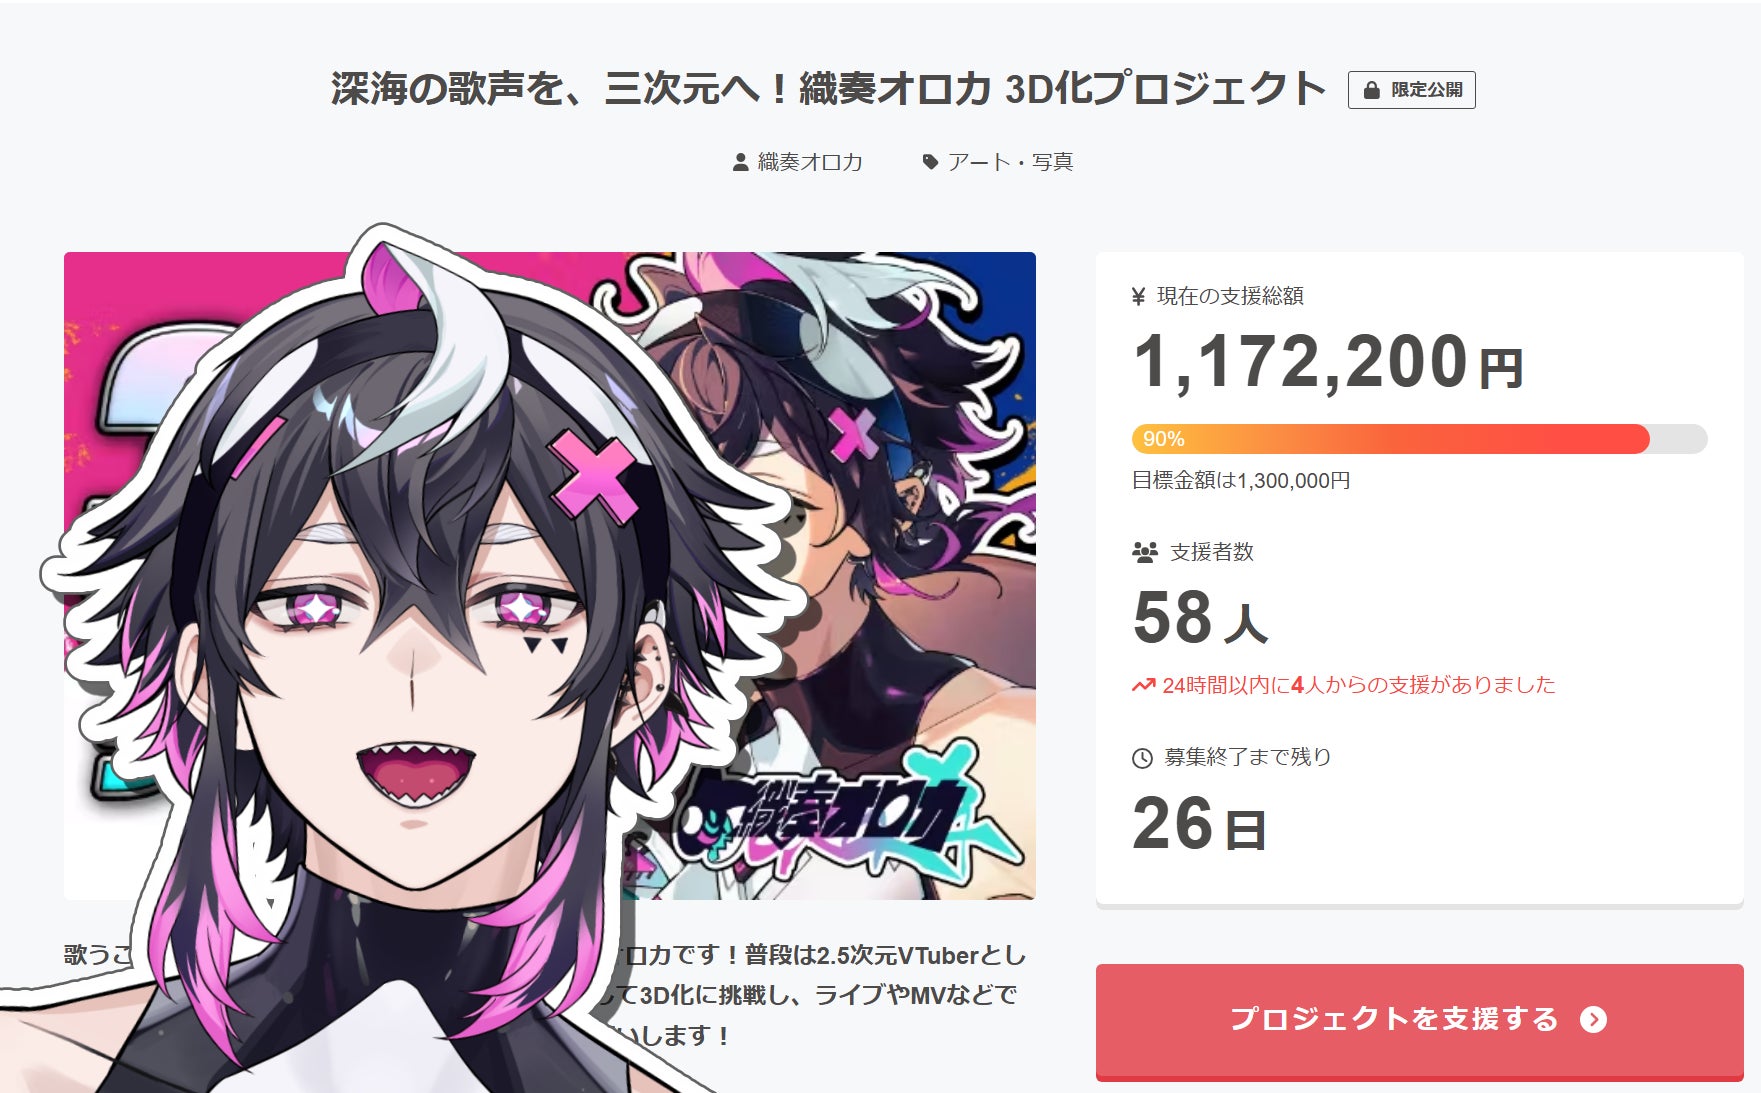Click the 58人 supporter count
Screen dimensions: 1761x1093
click(x=1200, y=618)
